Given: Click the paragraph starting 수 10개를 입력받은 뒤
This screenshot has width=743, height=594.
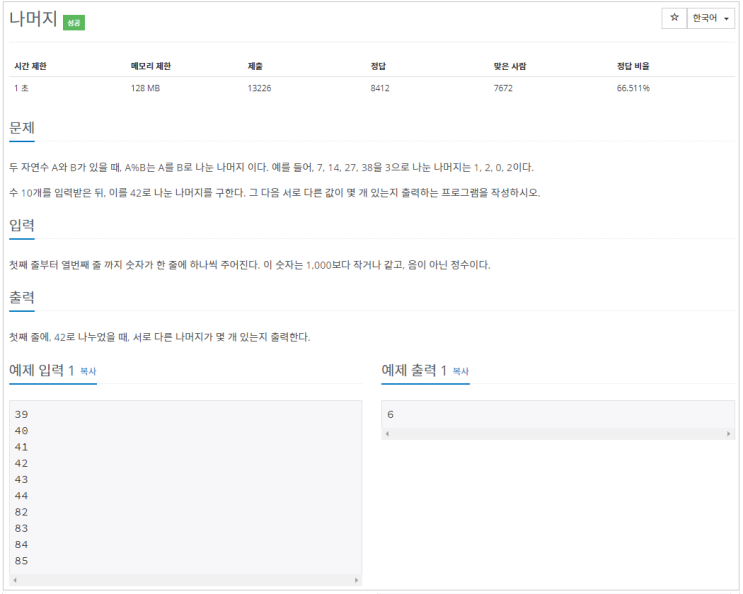Looking at the screenshot, I should 274,193.
